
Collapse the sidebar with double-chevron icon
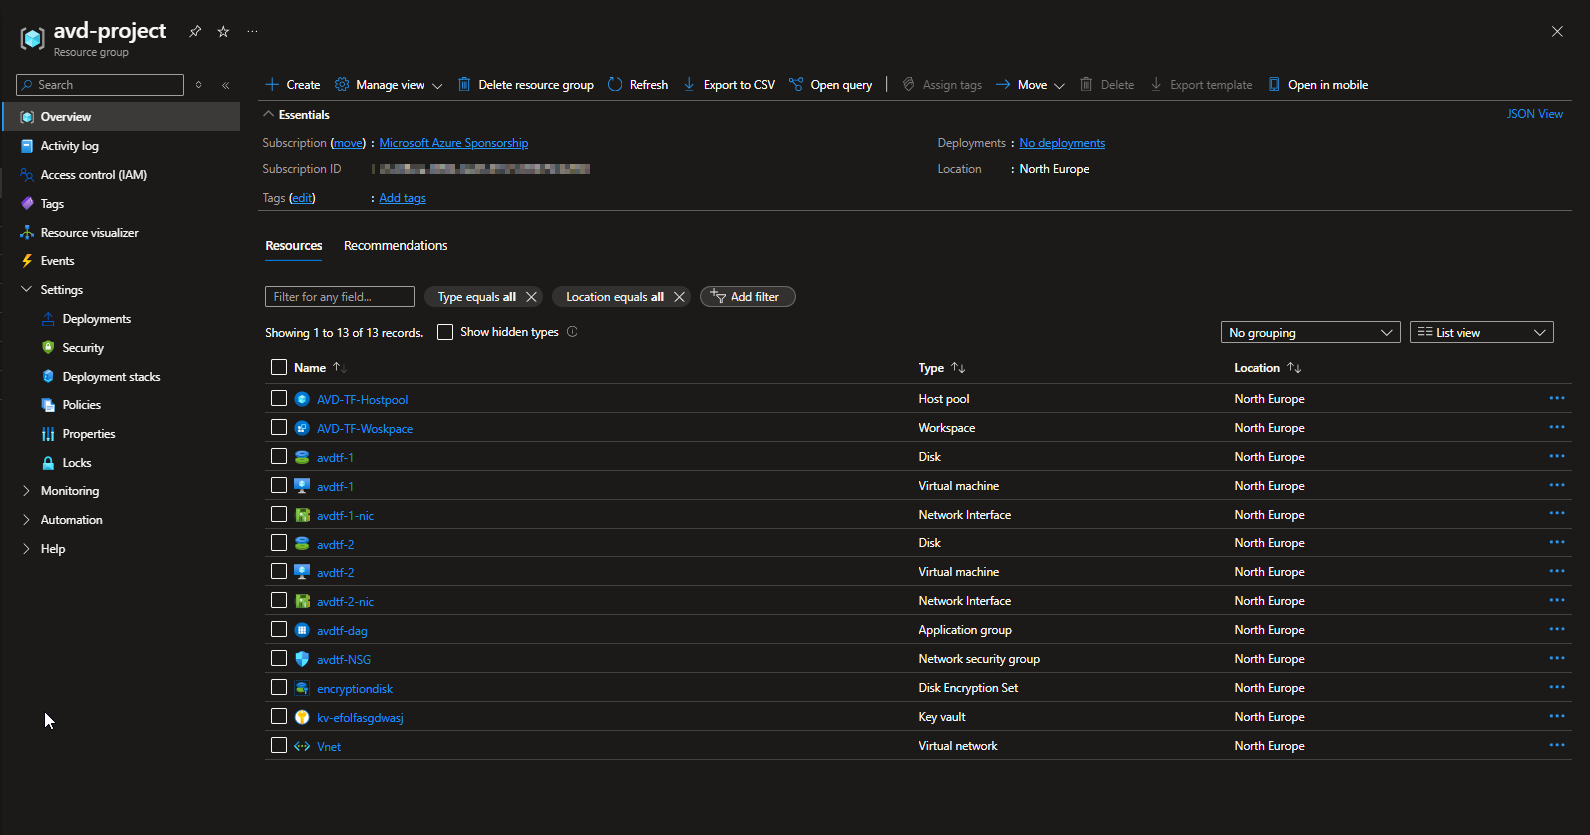(x=226, y=85)
